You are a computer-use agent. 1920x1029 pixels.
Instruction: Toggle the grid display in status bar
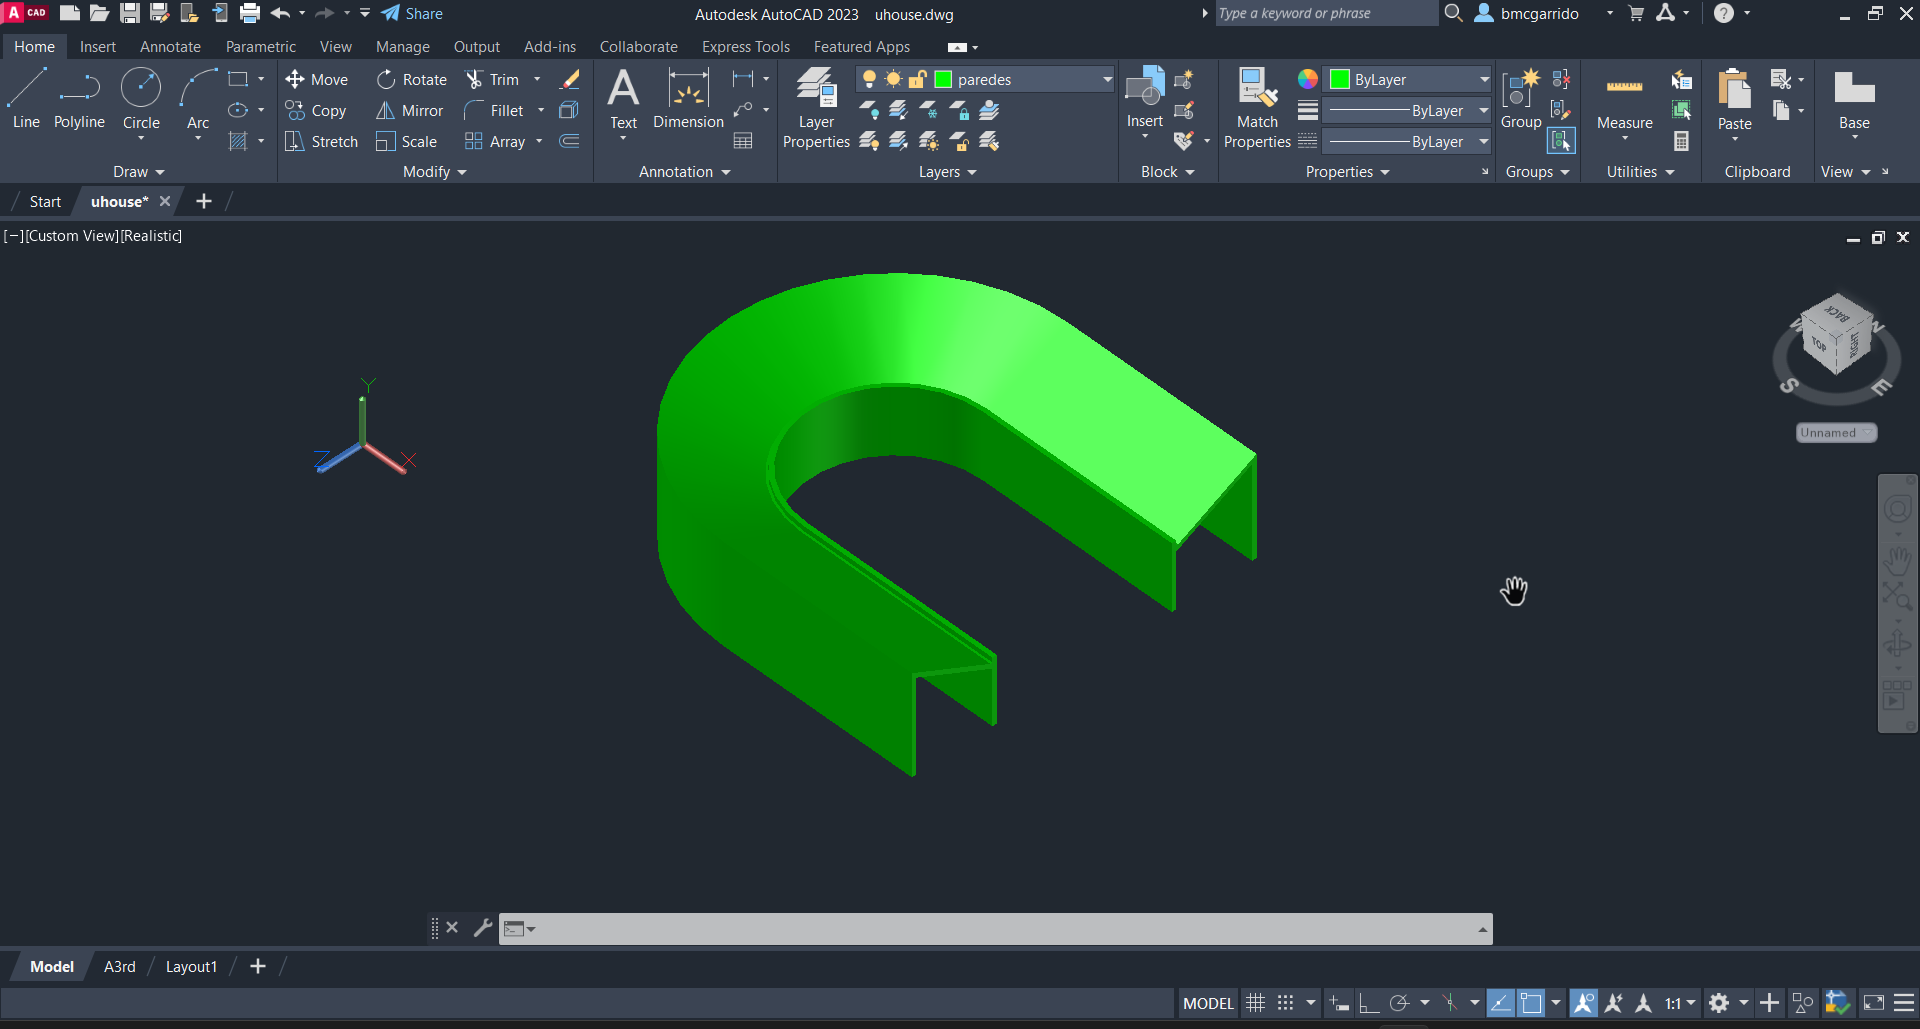[1256, 1003]
